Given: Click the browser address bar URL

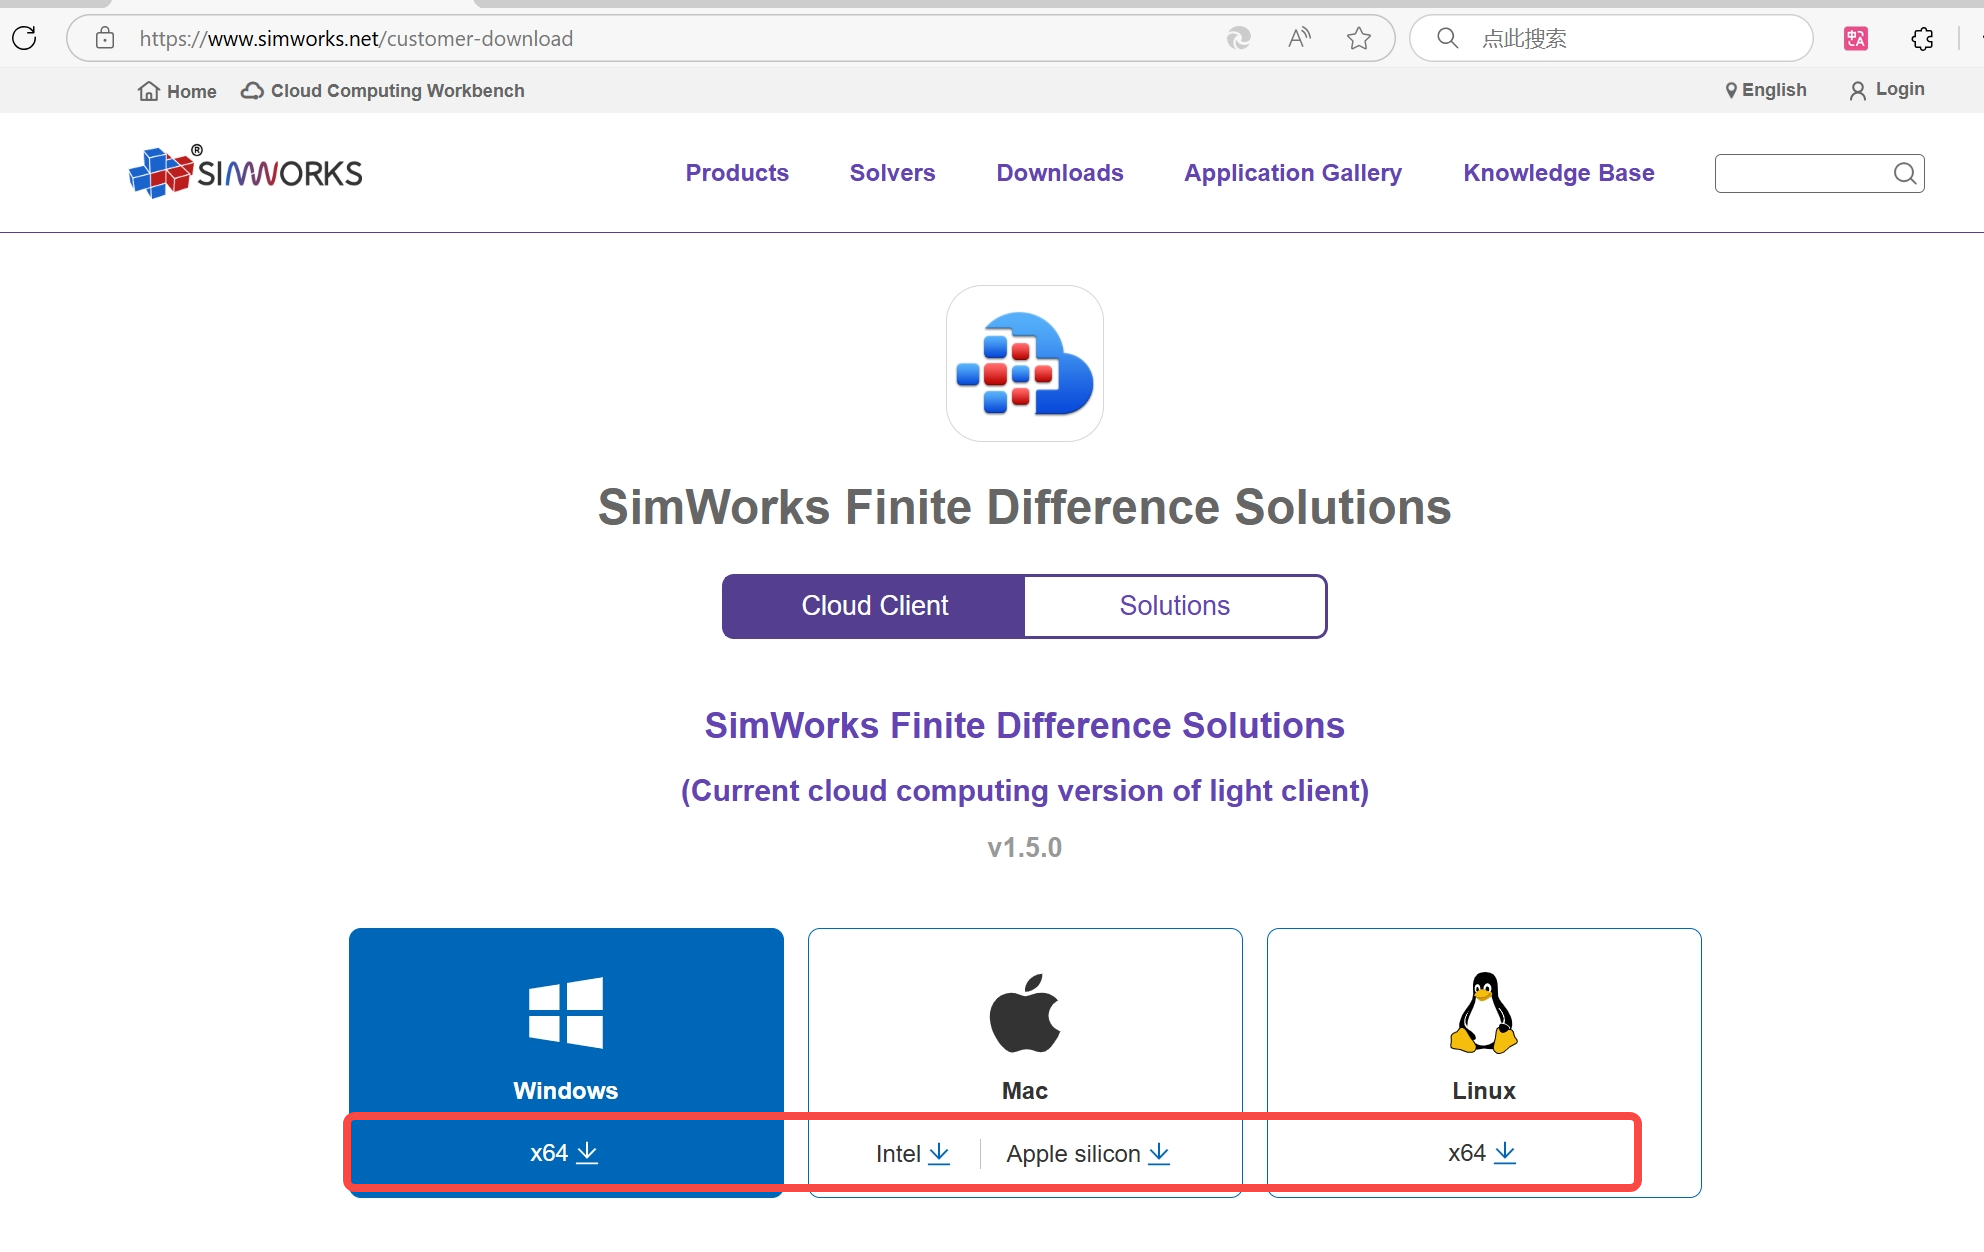Looking at the screenshot, I should (x=356, y=38).
